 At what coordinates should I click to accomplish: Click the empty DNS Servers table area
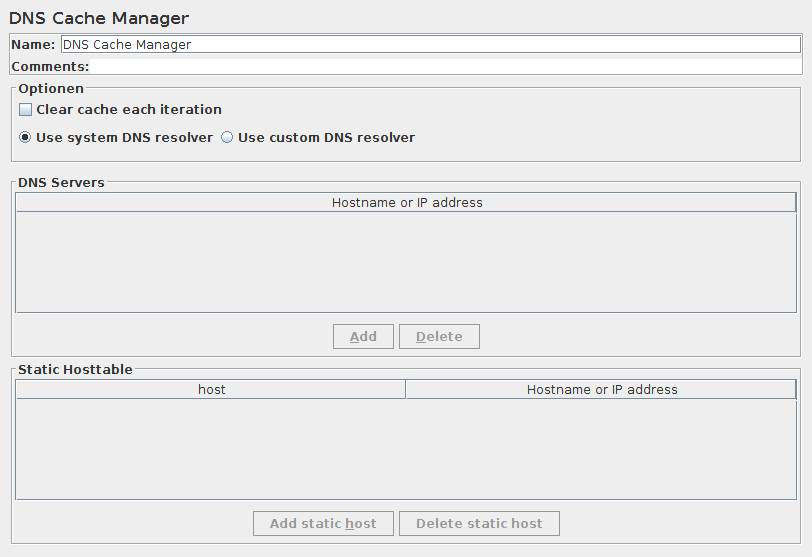(406, 262)
